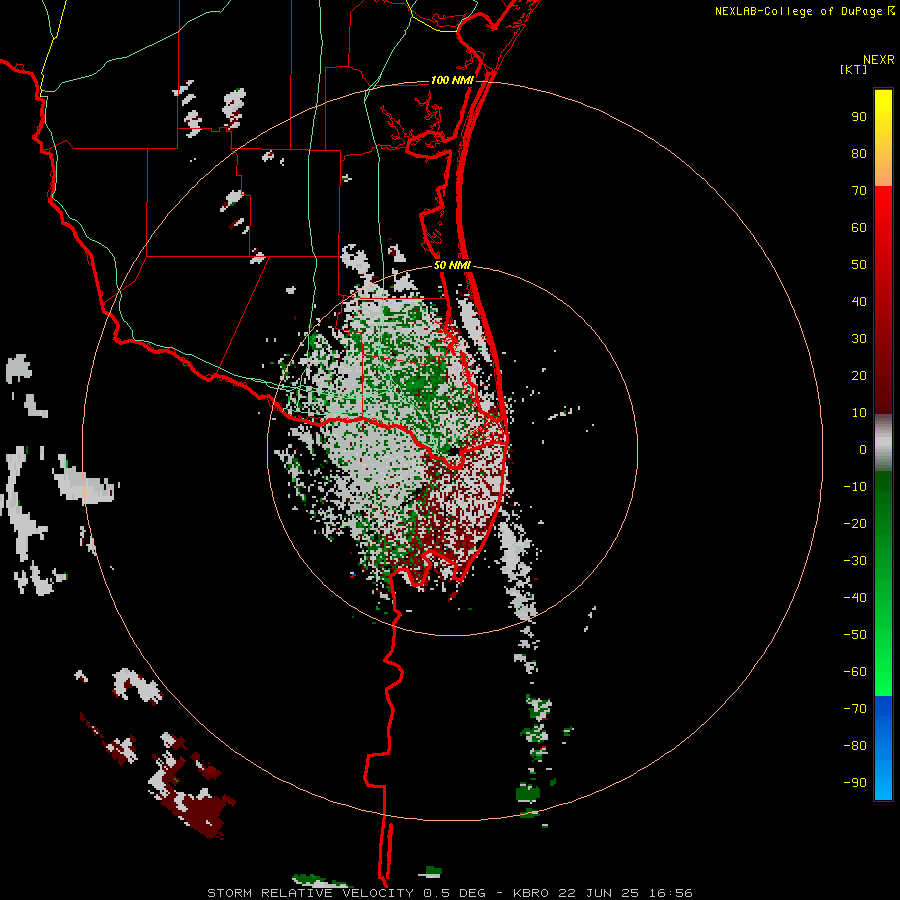This screenshot has height=900, width=900.
Task: Click the 30 value on the velocity scale
Action: (x=859, y=339)
